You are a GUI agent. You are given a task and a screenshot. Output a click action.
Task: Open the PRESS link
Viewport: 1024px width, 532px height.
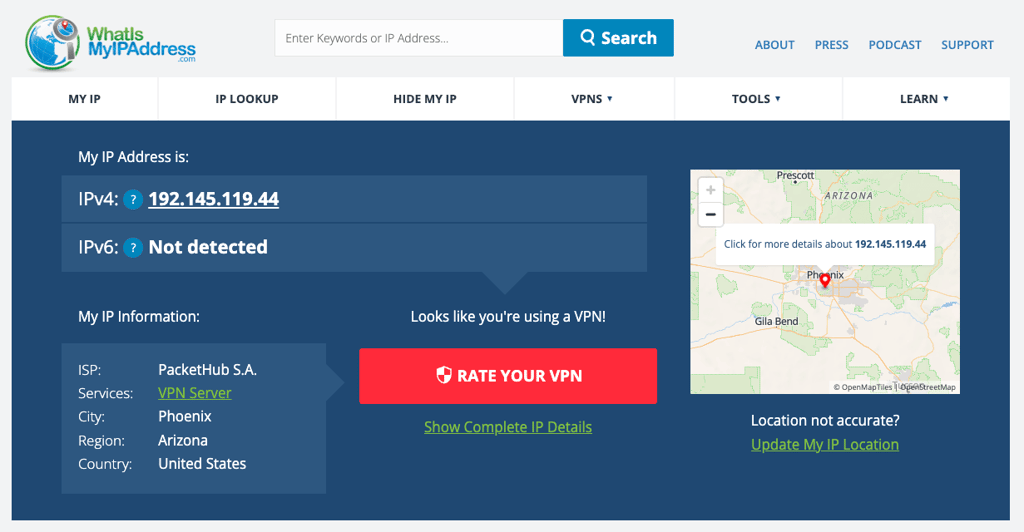tap(831, 45)
